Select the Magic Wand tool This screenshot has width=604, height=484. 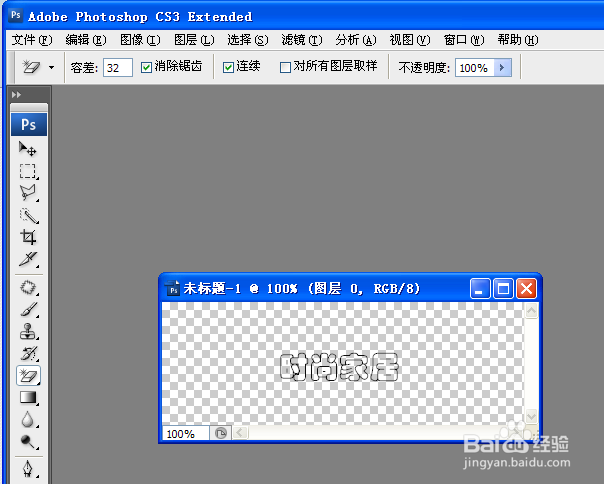pos(28,216)
